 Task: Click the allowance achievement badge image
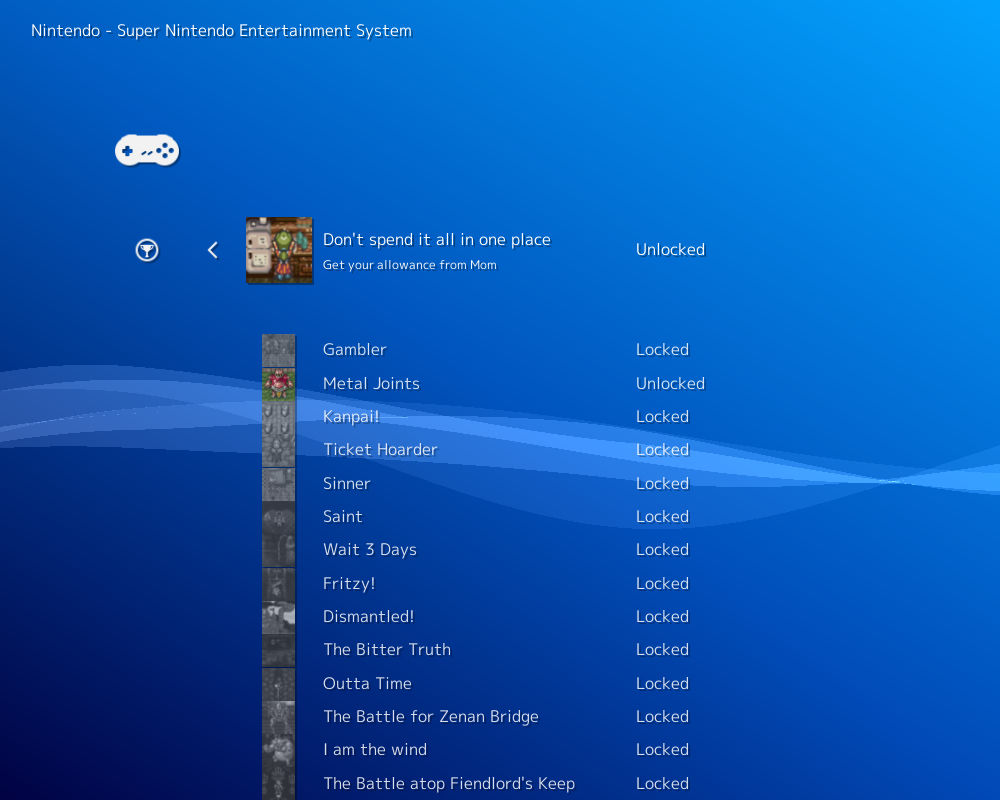(x=279, y=251)
